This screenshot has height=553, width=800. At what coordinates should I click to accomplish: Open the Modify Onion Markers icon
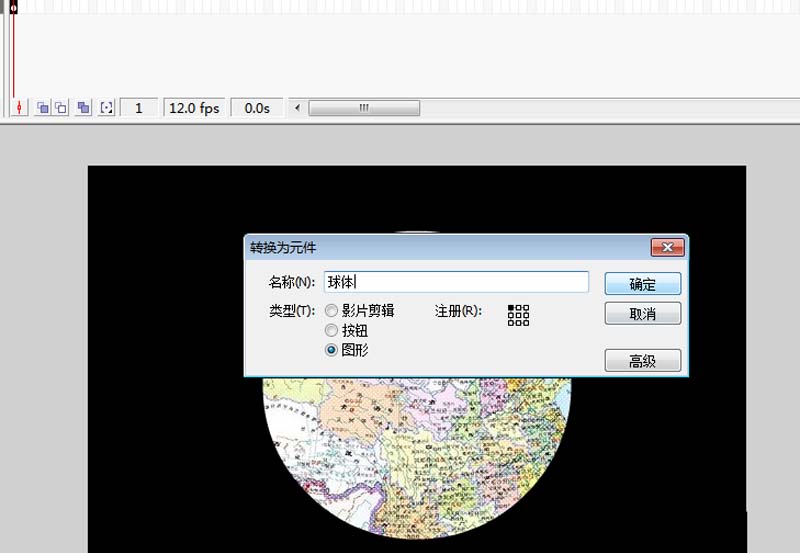106,108
